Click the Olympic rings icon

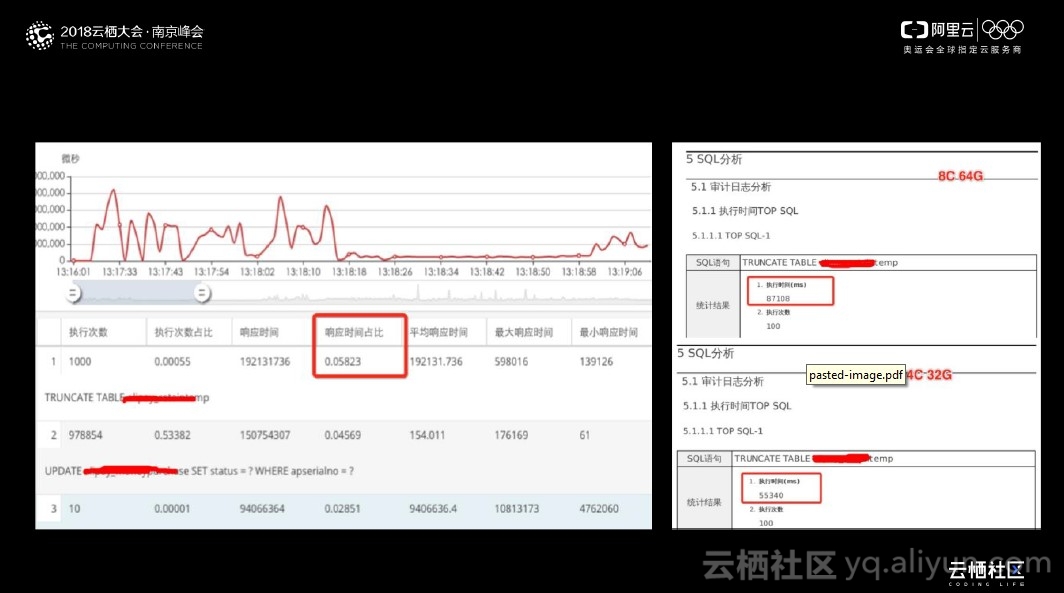pyautogui.click(x=1002, y=30)
